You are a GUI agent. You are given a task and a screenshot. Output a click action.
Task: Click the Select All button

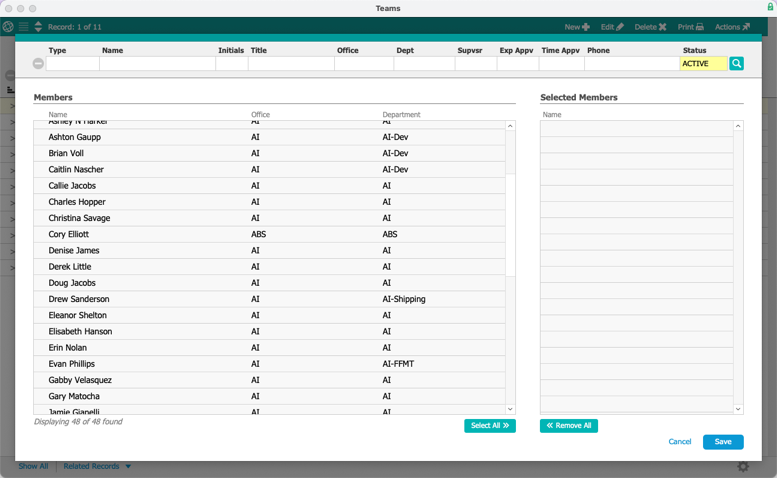click(x=490, y=425)
